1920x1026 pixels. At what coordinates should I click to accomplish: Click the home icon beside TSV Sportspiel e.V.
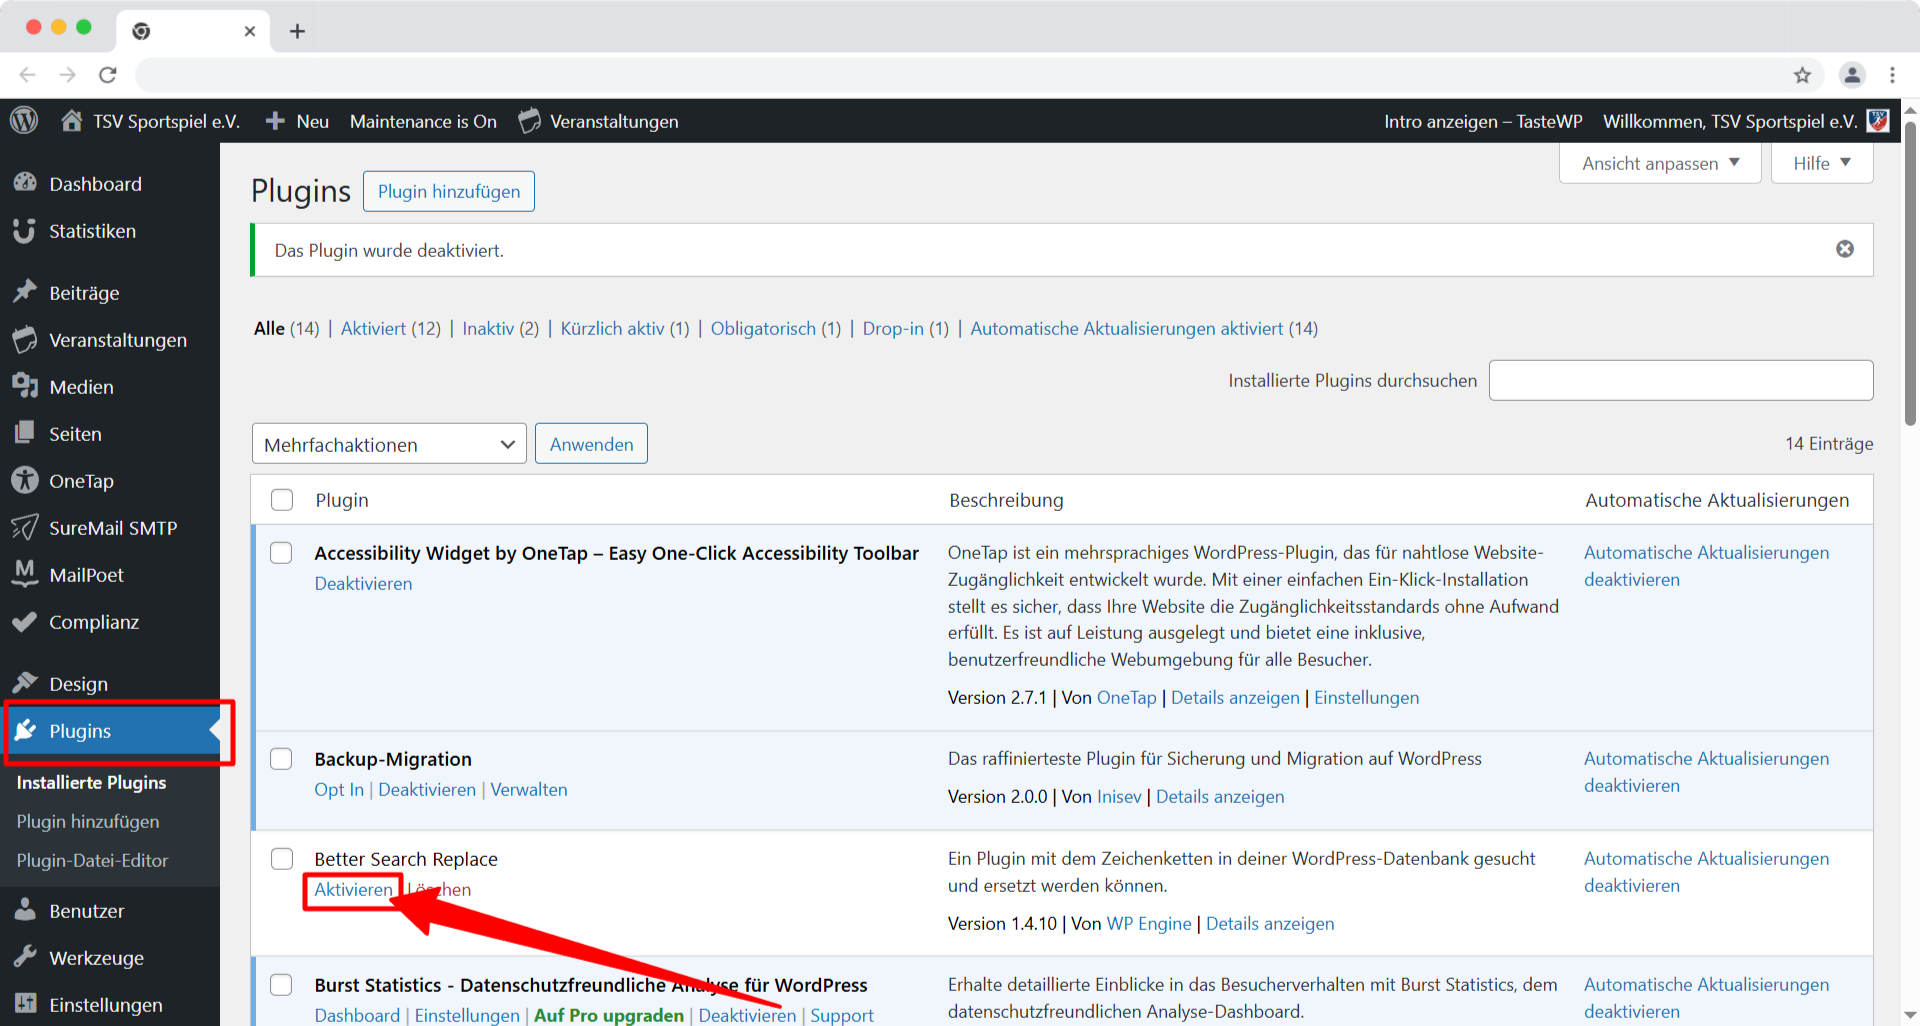click(71, 121)
